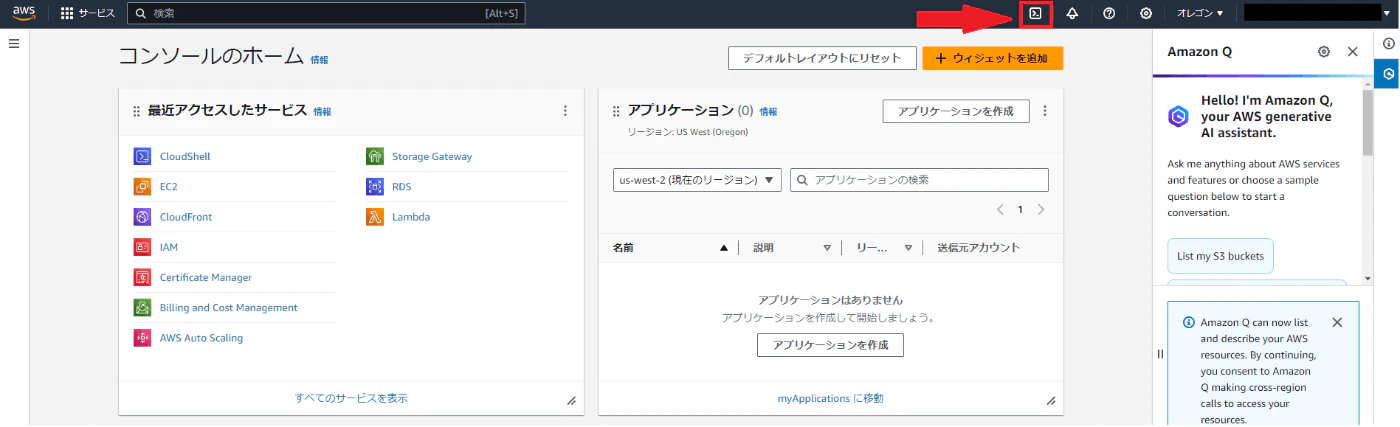Image resolution: width=1400 pixels, height=427 pixels.
Task: Open 情報 link beside コンソールのホーム
Action: click(x=319, y=60)
